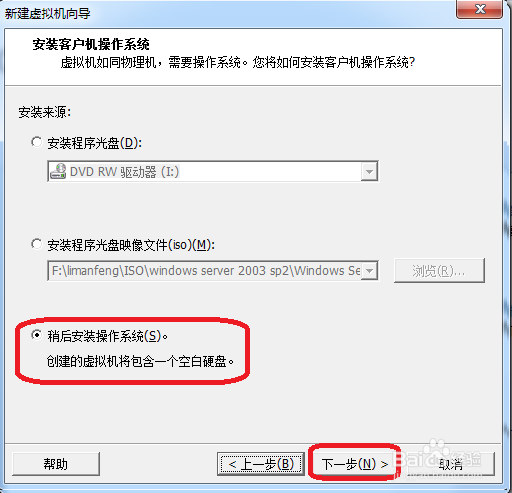Choose the installer disc image file (iso) option
The height and width of the screenshot is (493, 512).
point(36,244)
